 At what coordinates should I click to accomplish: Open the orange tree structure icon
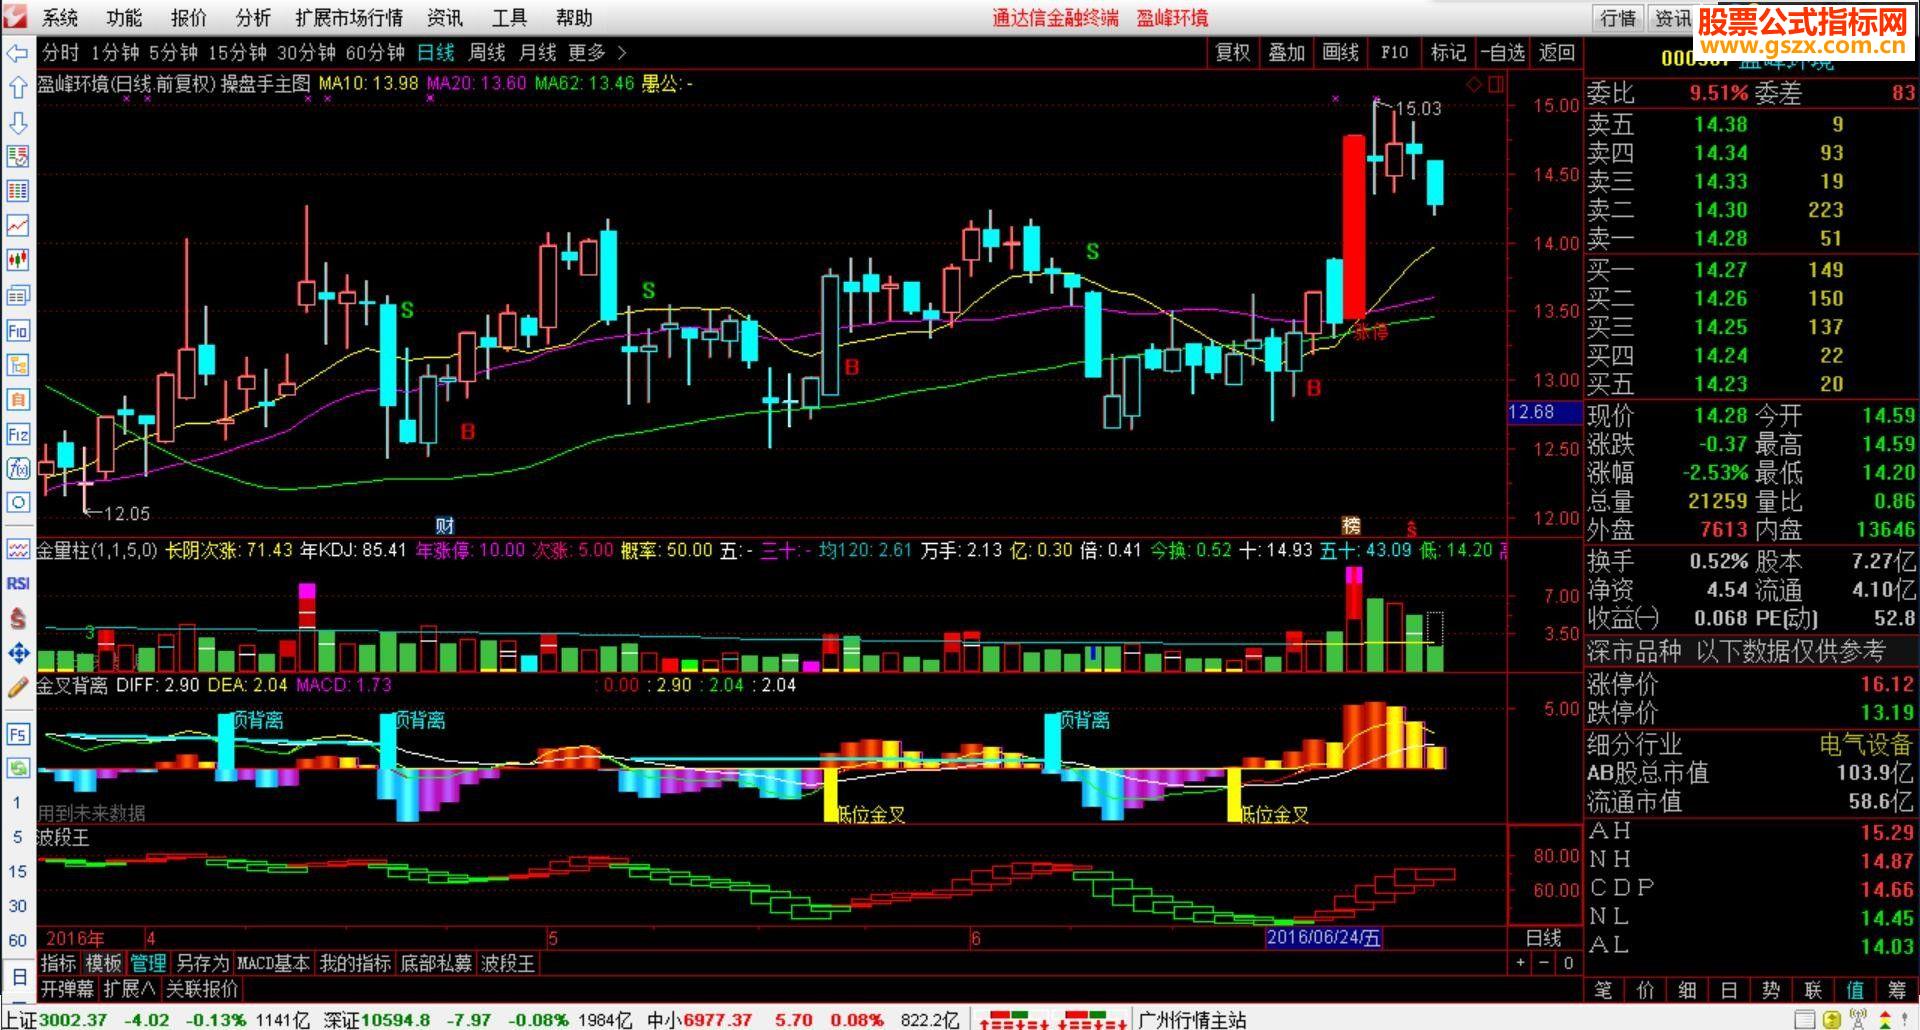[x=18, y=365]
